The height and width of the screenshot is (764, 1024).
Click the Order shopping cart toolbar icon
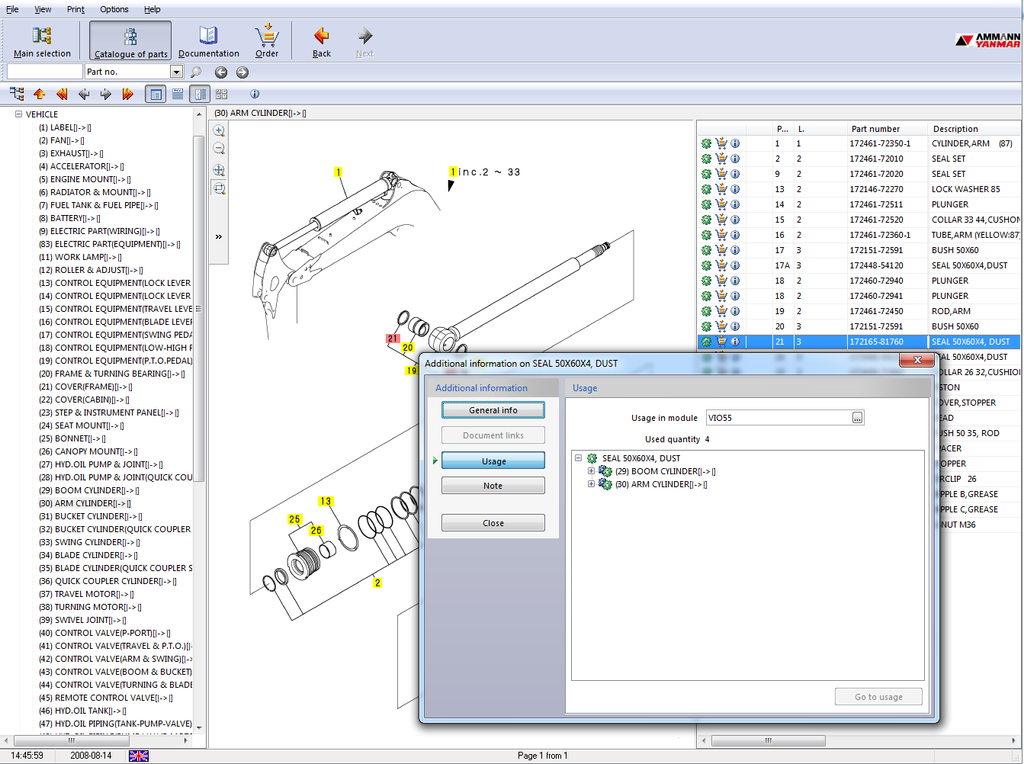(x=266, y=37)
